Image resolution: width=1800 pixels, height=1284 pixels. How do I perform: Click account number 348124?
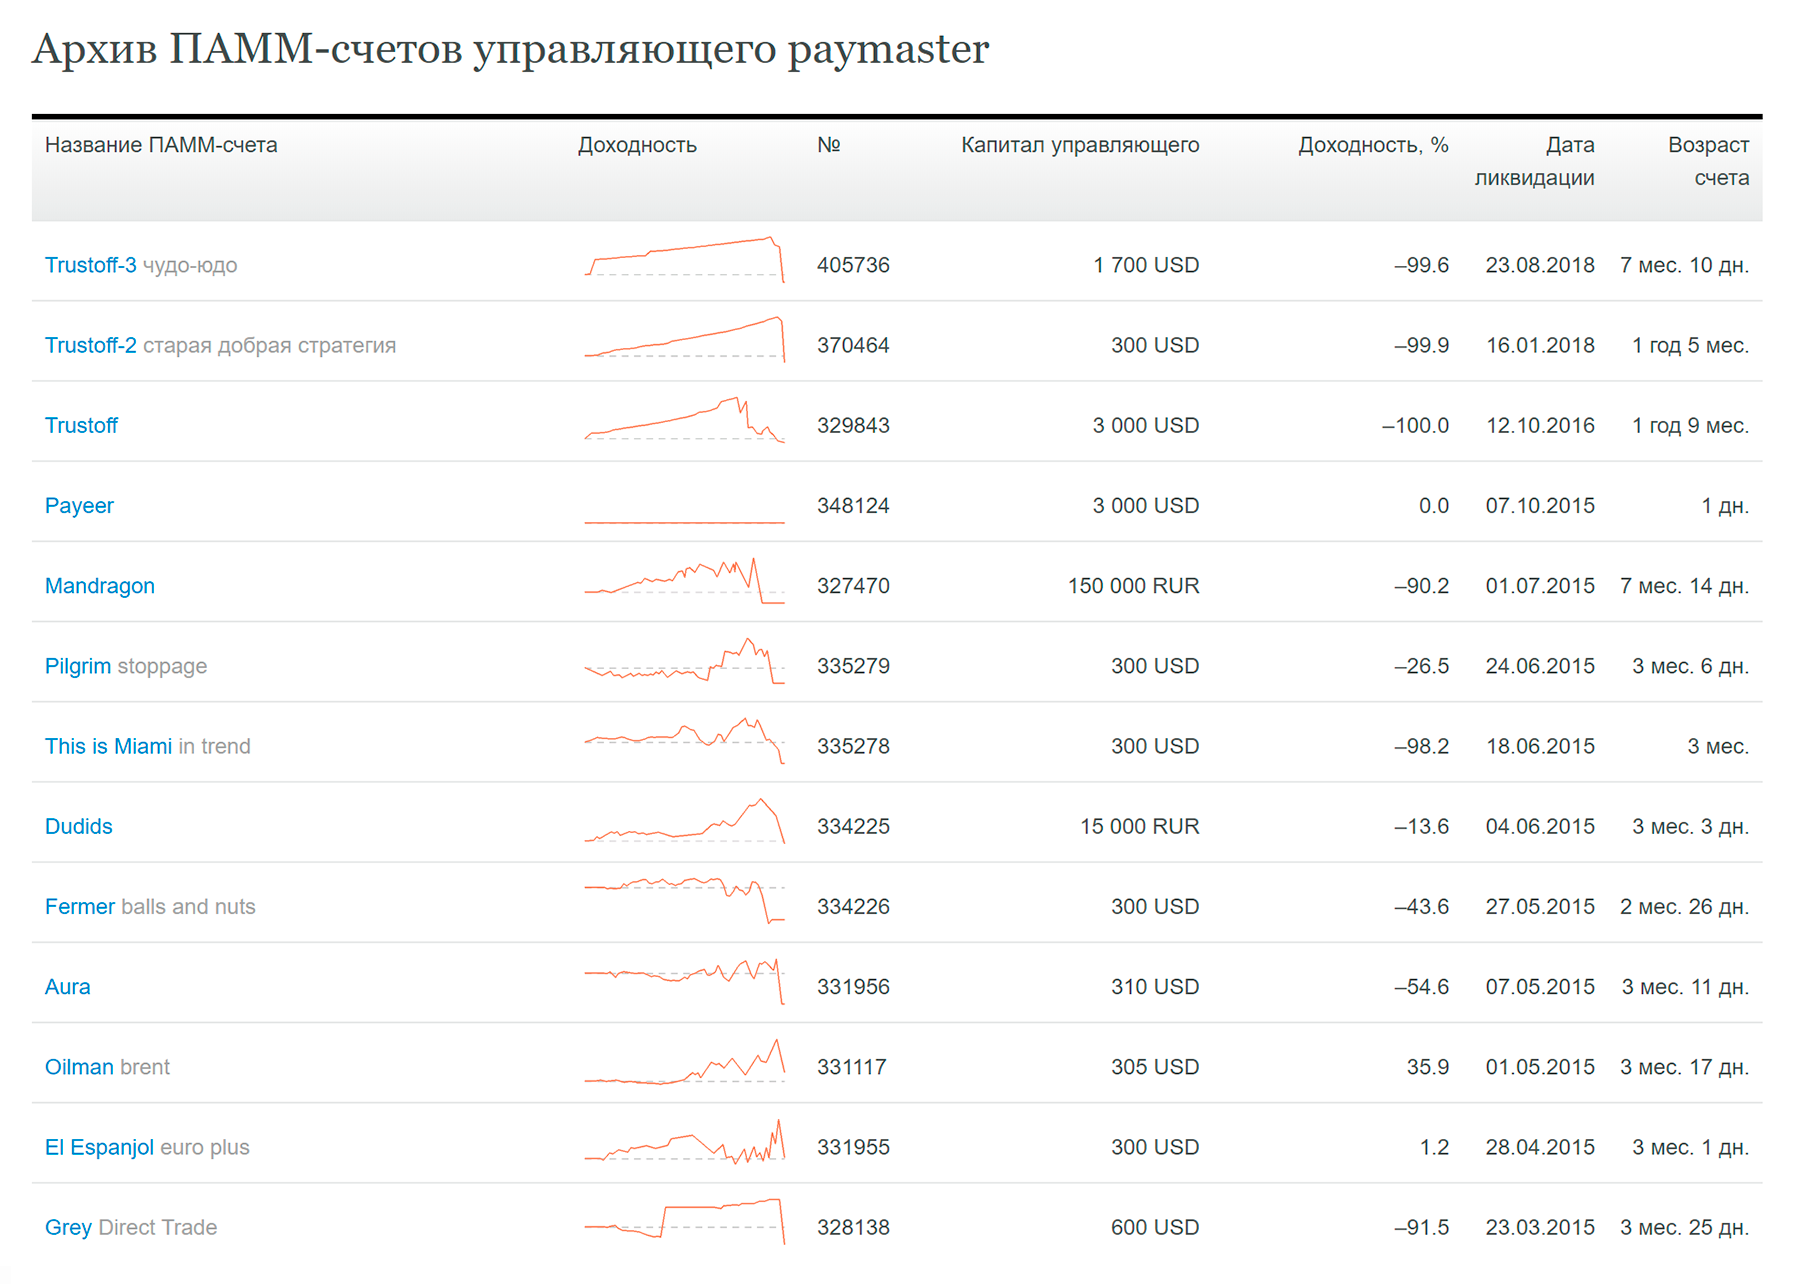(853, 505)
